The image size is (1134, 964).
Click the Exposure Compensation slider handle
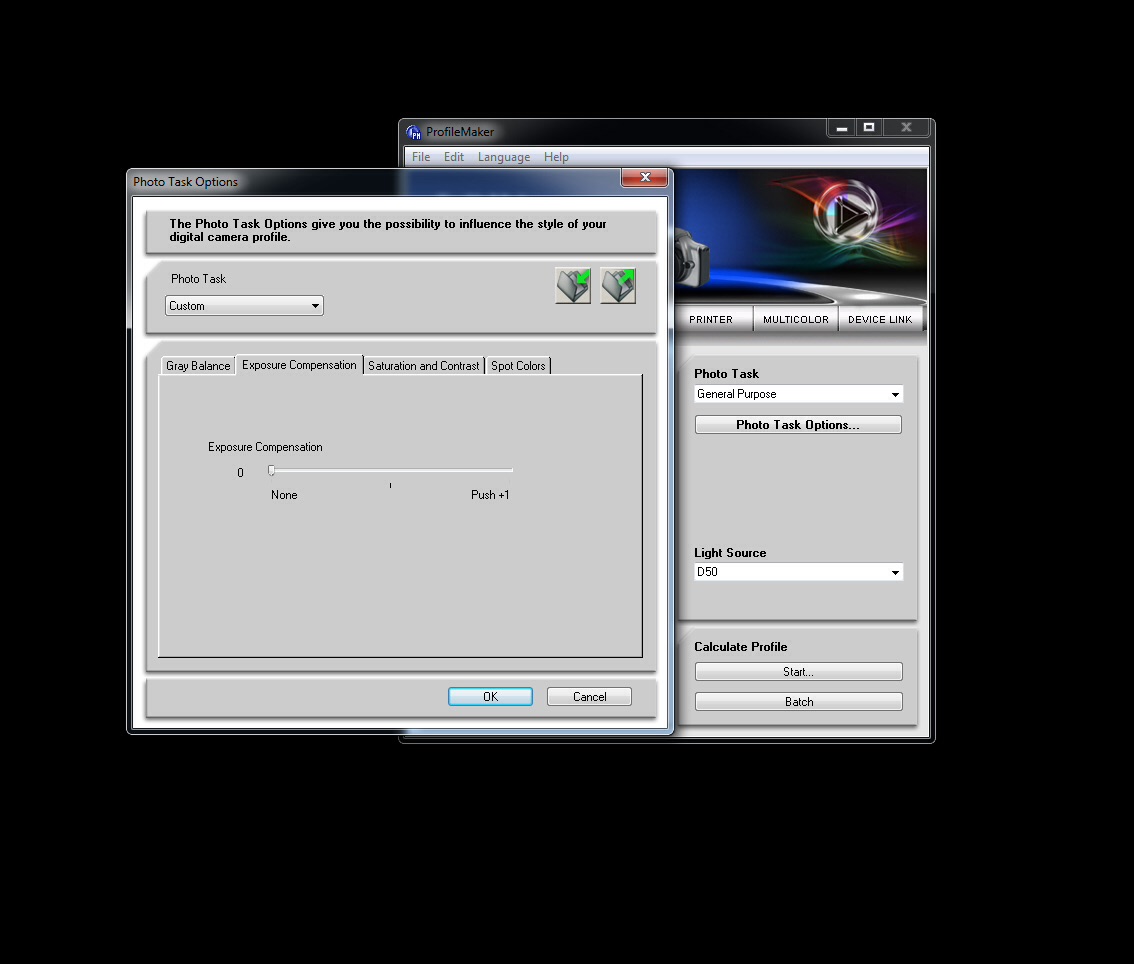271,471
